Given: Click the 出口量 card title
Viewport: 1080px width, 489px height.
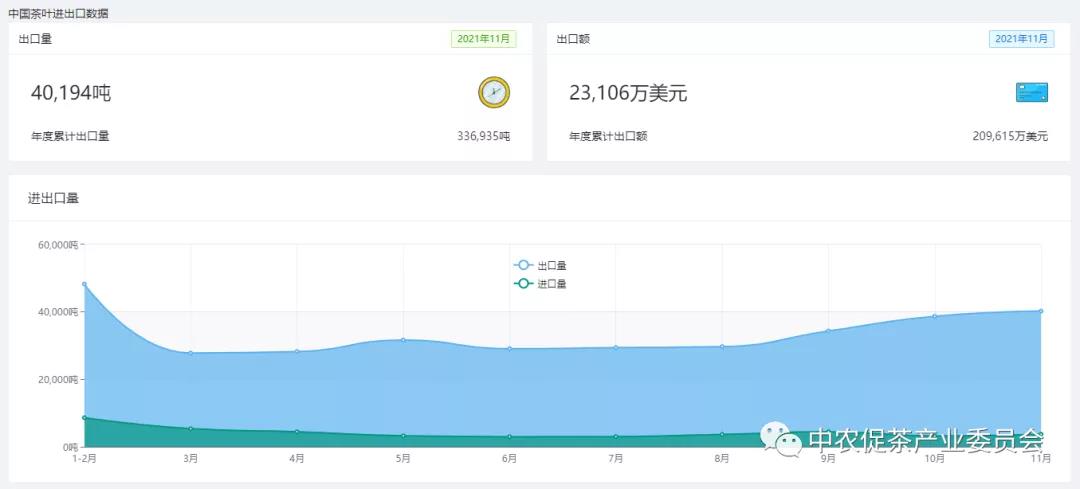Looking at the screenshot, I should click(x=35, y=39).
